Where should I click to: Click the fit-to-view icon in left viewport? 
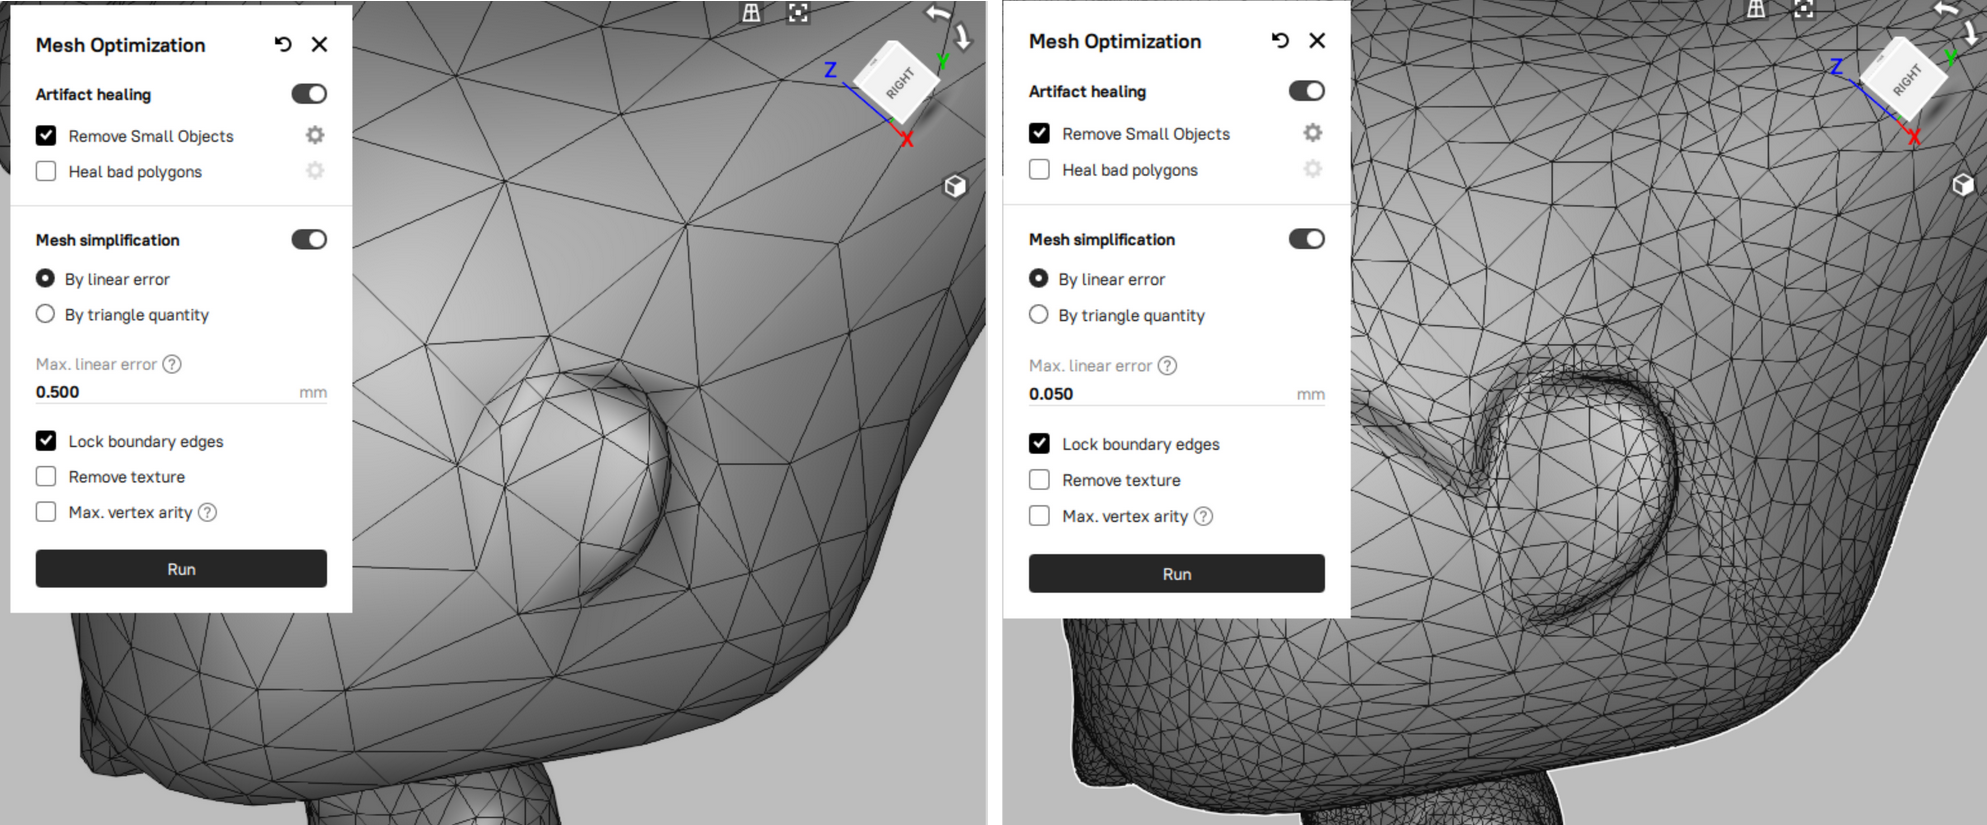(x=798, y=12)
